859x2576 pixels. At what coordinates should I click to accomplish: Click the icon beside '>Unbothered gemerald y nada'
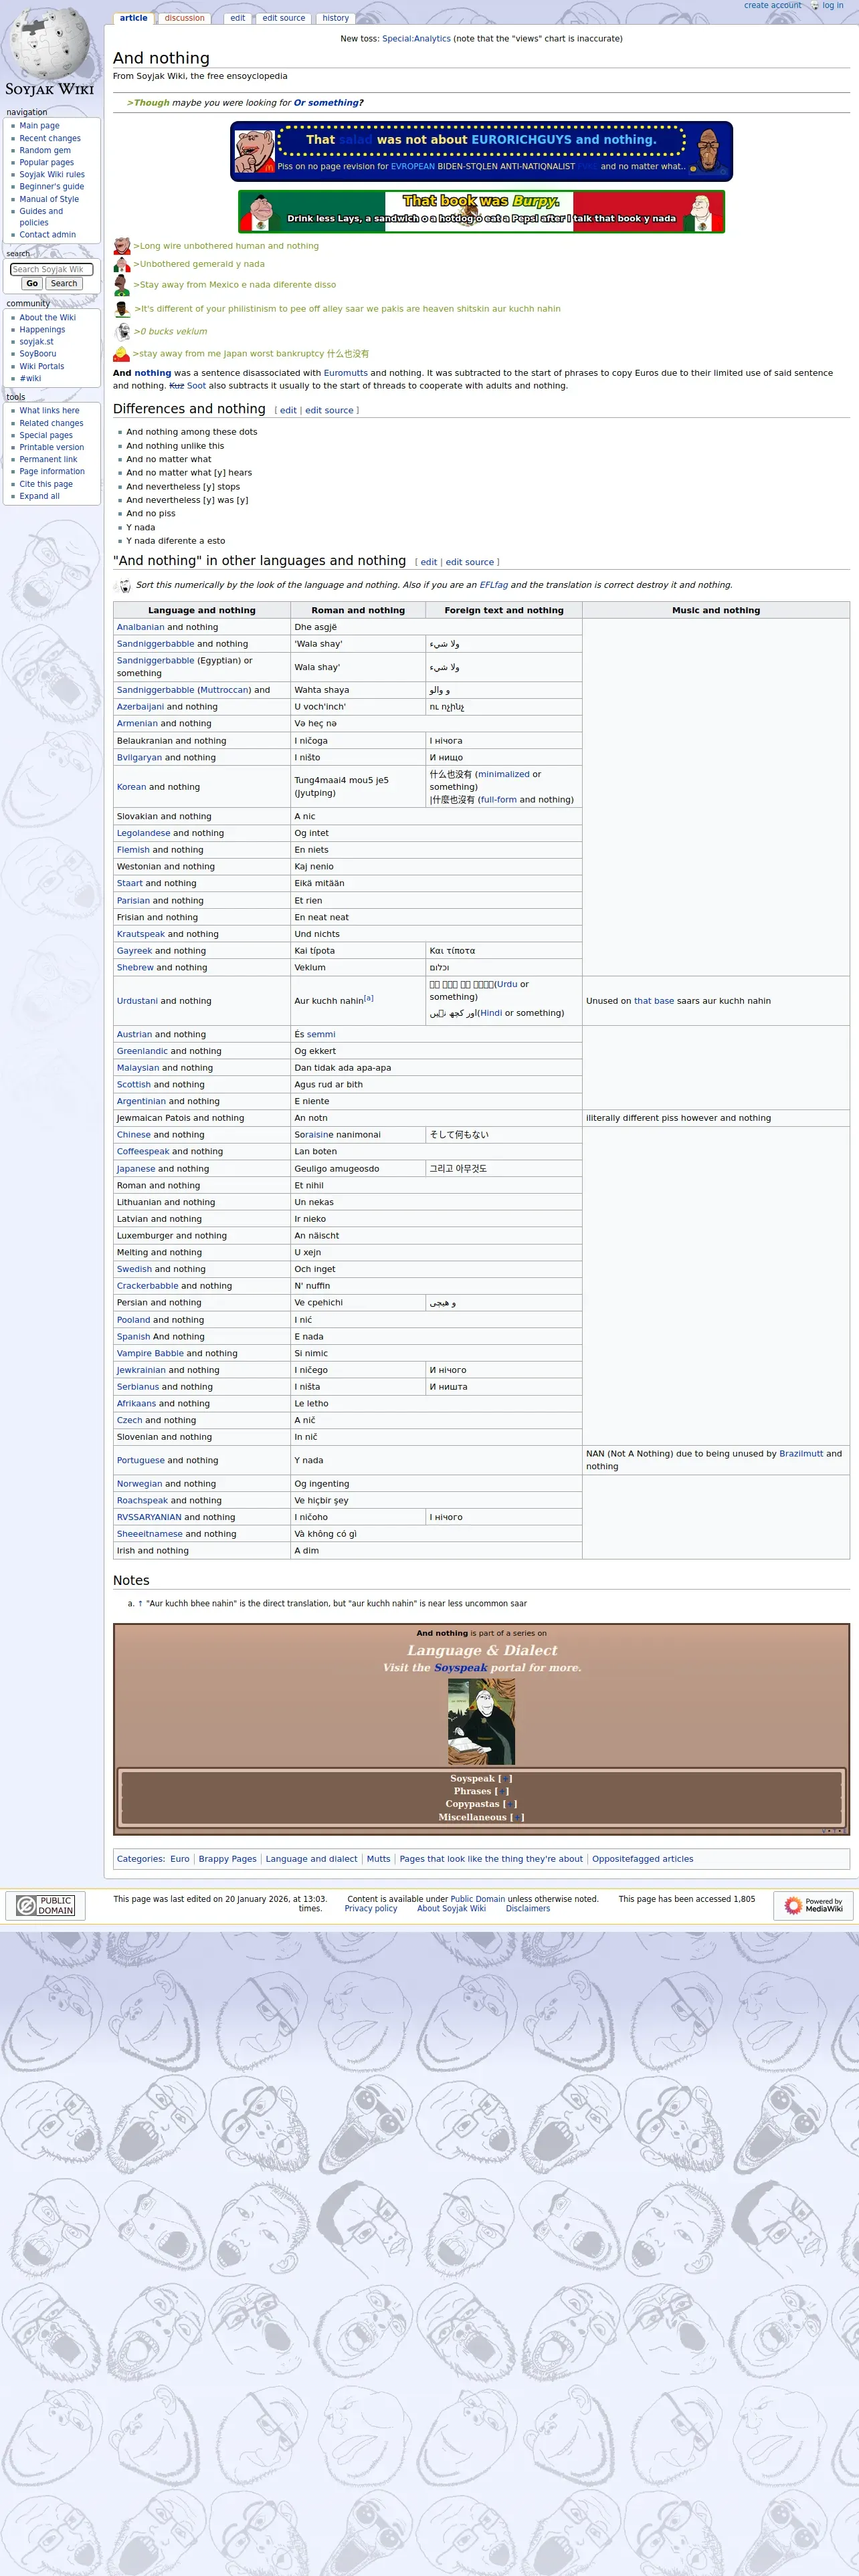[122, 265]
